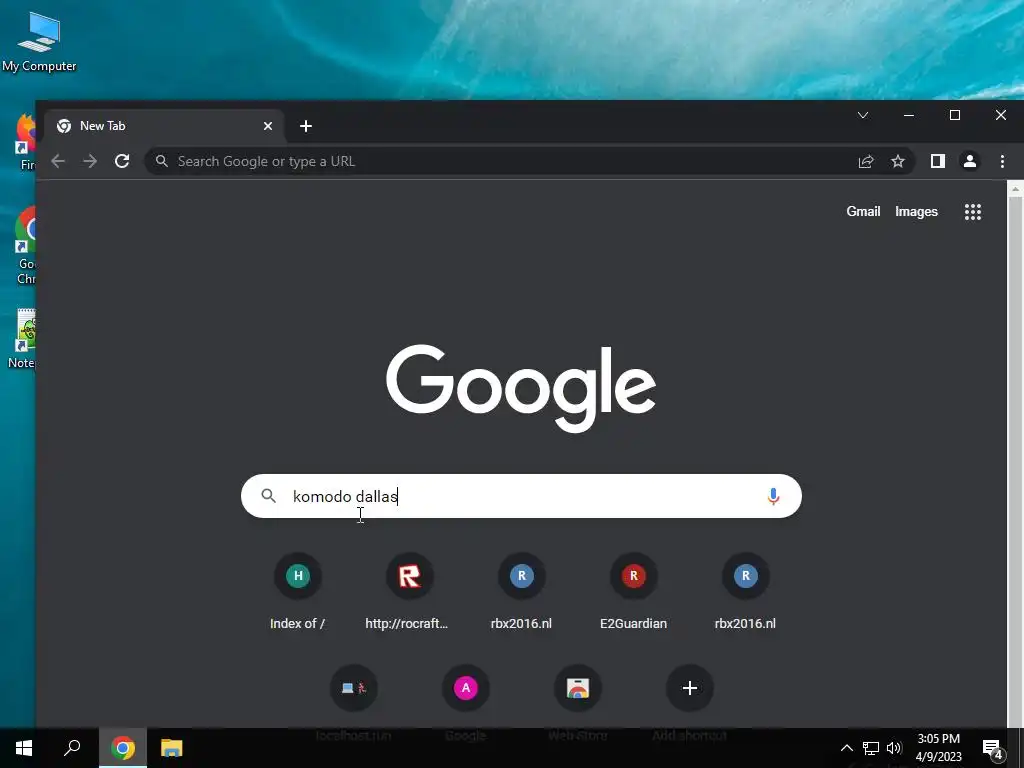Open the taskbar clock and date
The width and height of the screenshot is (1024, 768).
click(938, 748)
